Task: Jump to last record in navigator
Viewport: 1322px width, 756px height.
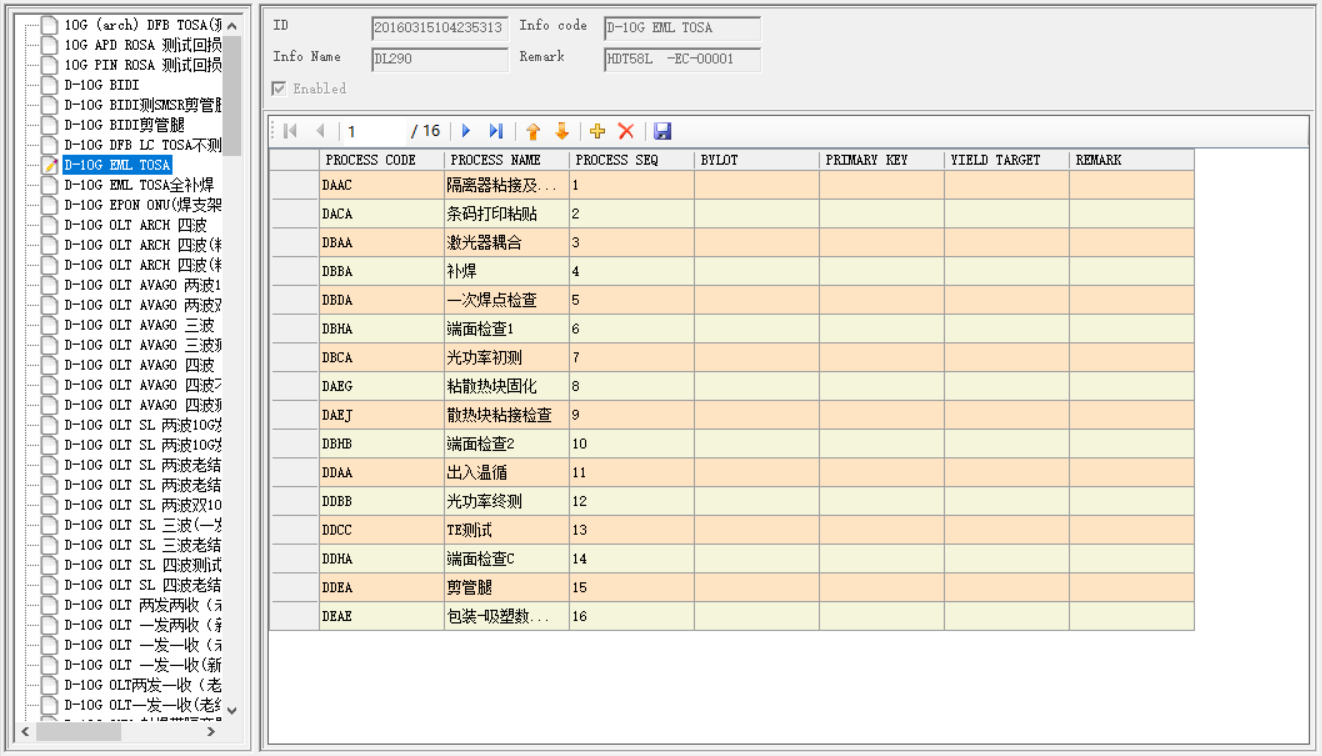Action: (495, 131)
